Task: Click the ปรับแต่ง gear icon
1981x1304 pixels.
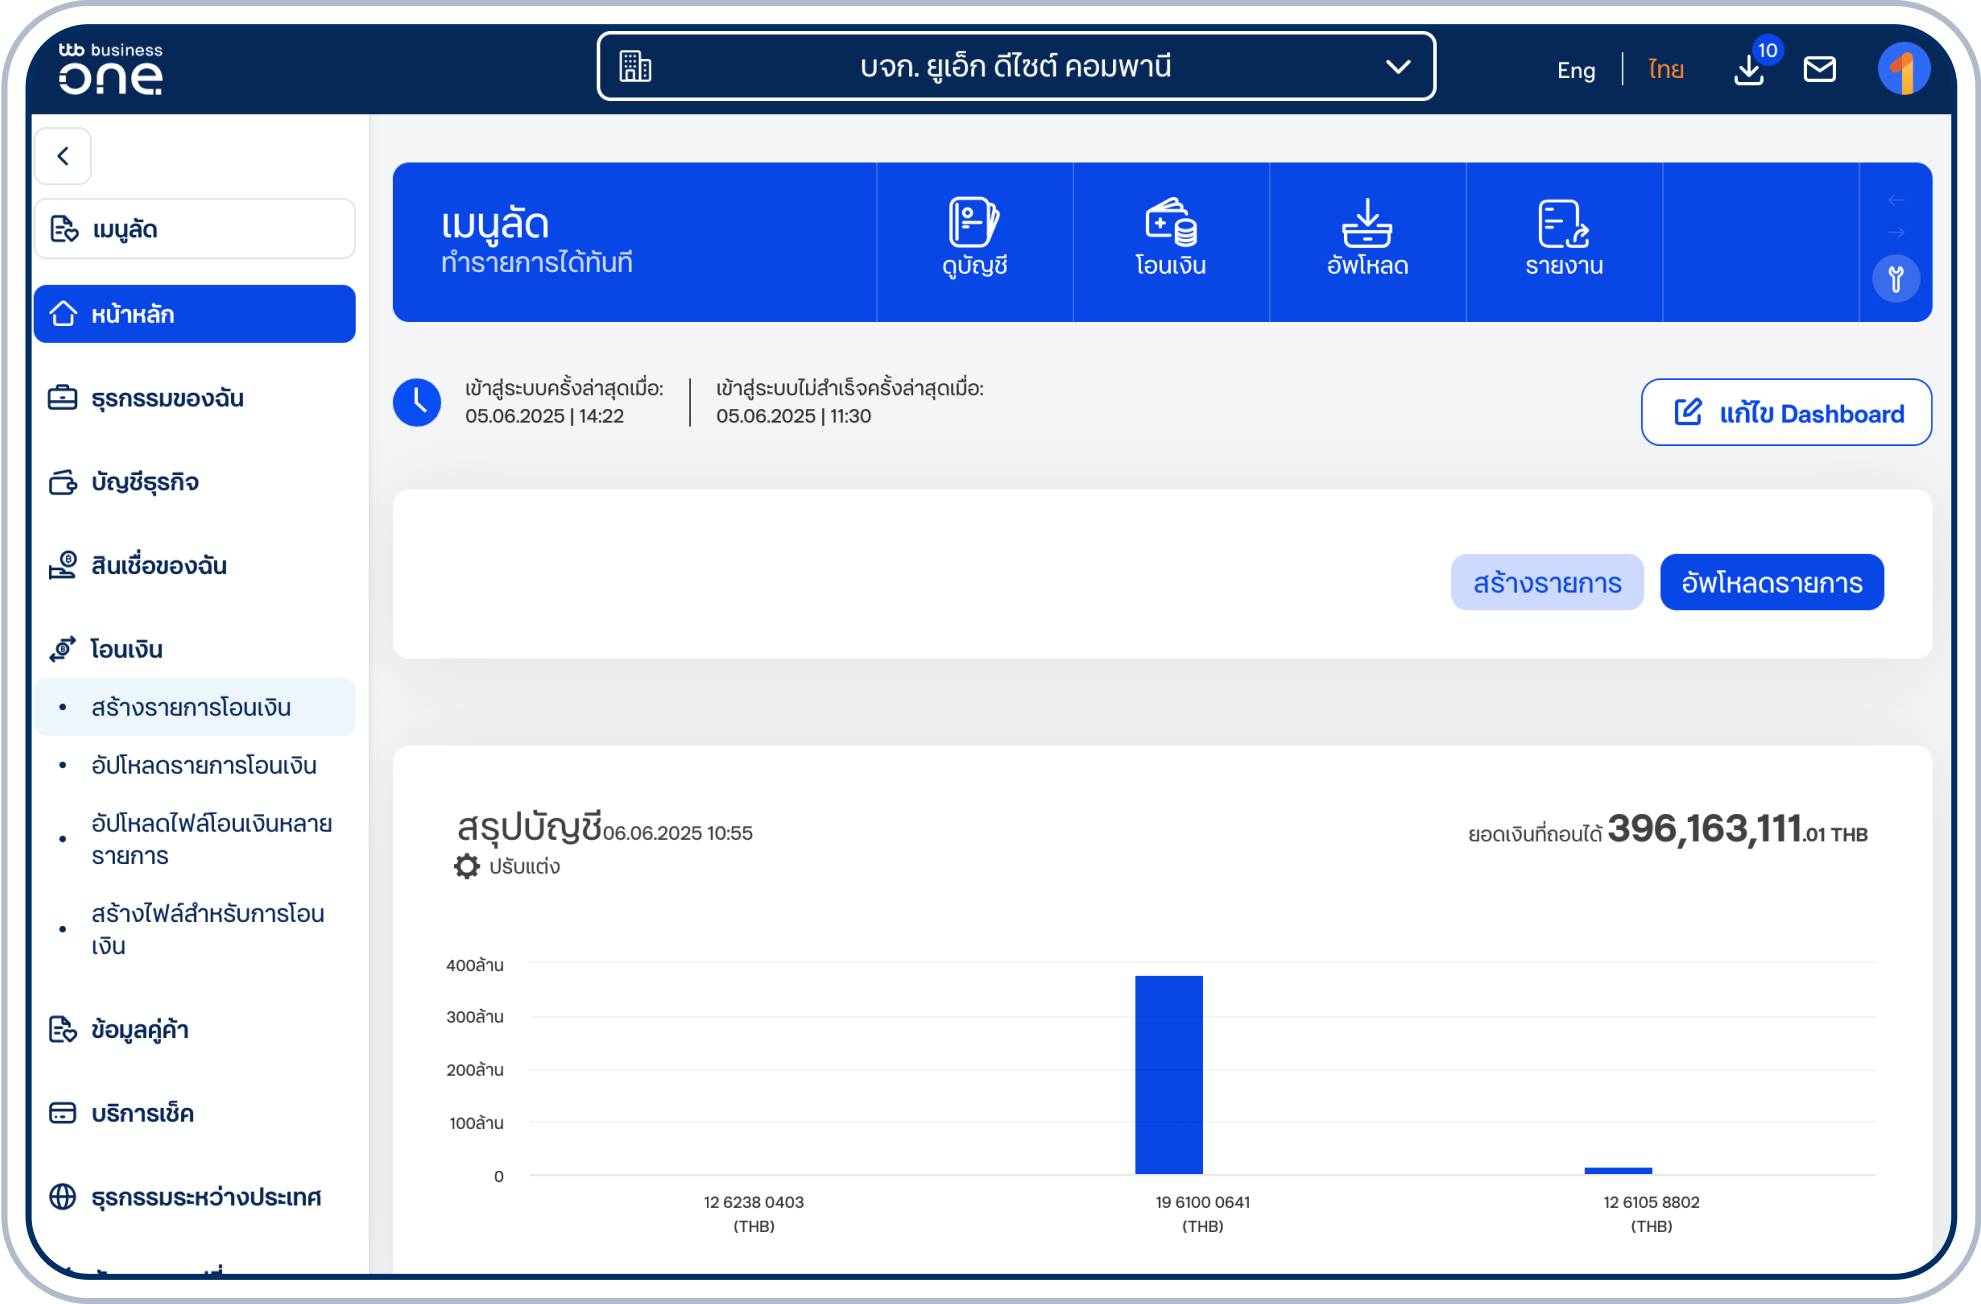Action: (x=467, y=866)
